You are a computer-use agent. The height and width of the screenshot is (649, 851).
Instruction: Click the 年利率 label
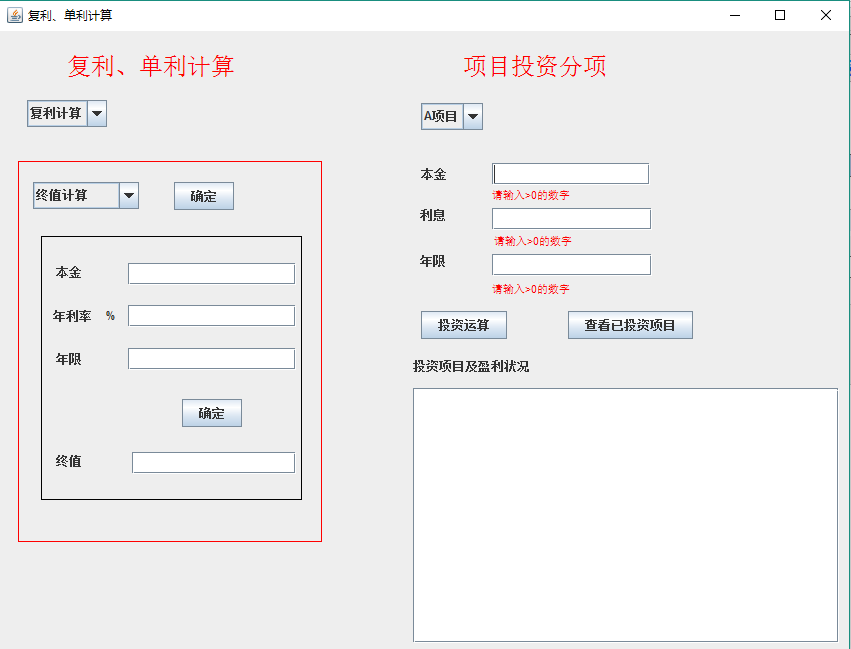pos(72,316)
